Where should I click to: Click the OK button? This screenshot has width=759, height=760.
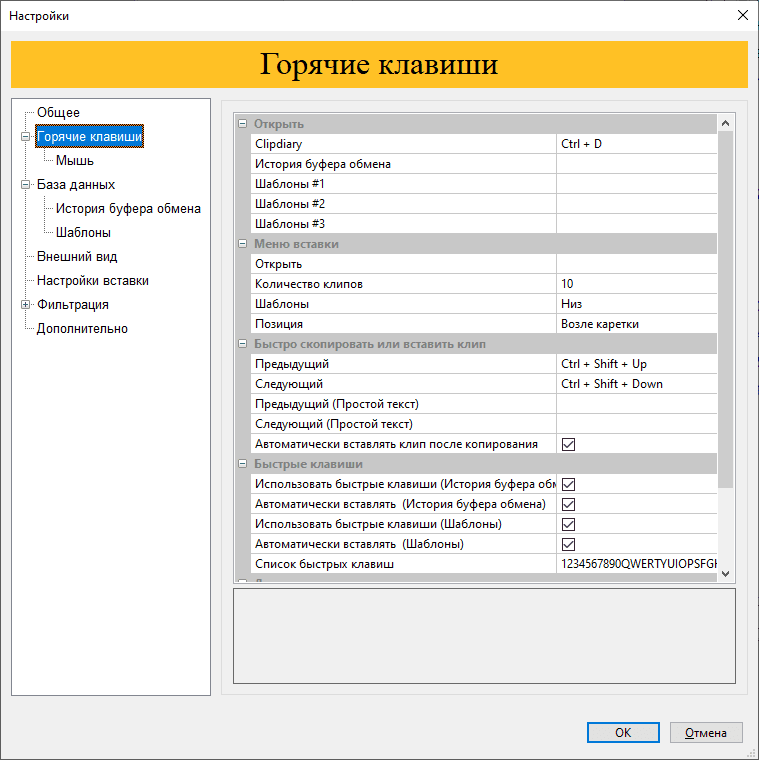point(622,732)
